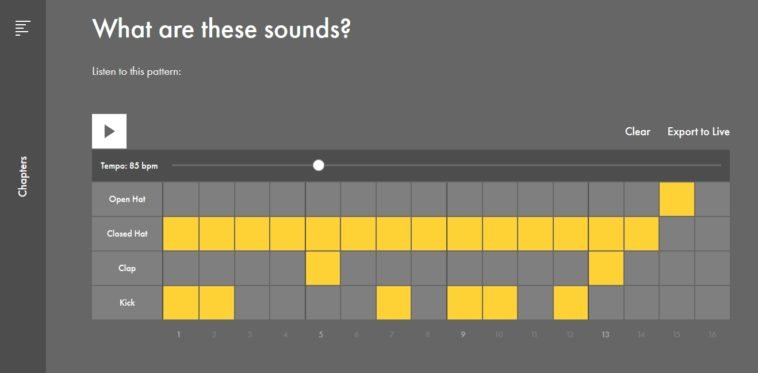Turn off Kick step 12

pos(571,302)
